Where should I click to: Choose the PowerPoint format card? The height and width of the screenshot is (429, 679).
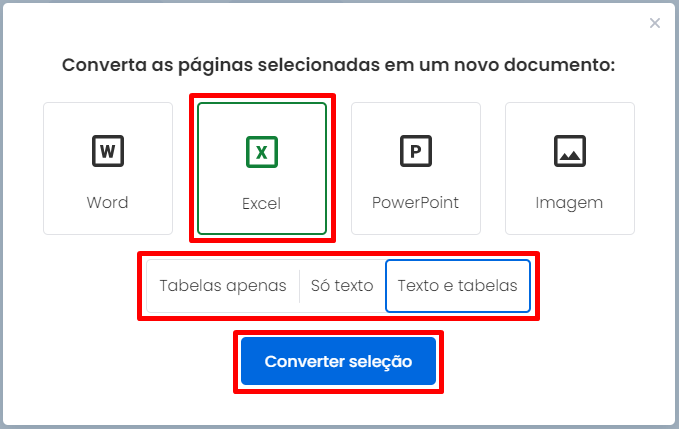click(x=416, y=168)
